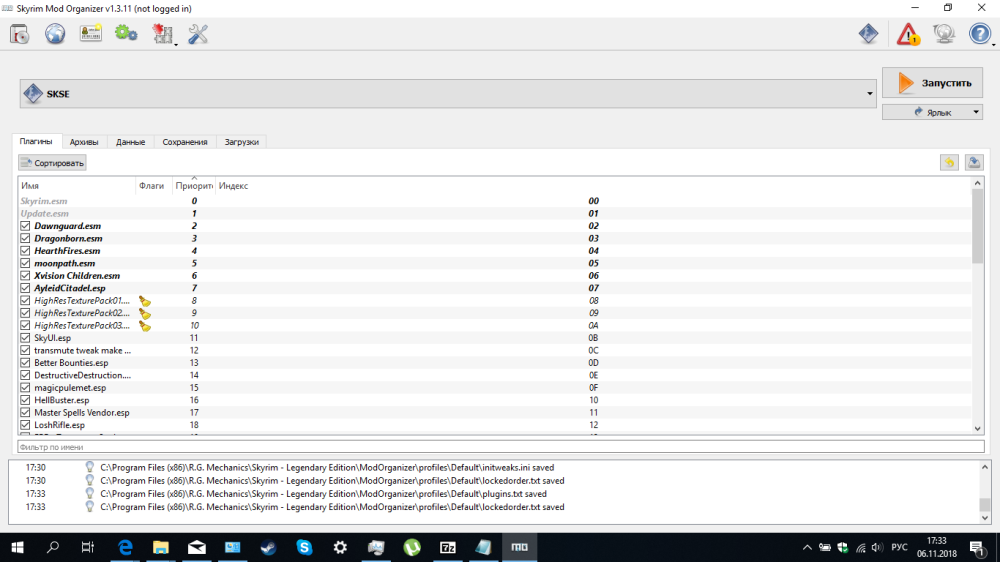Show hidden system tray icons
The image size is (1000, 562).
click(x=807, y=547)
